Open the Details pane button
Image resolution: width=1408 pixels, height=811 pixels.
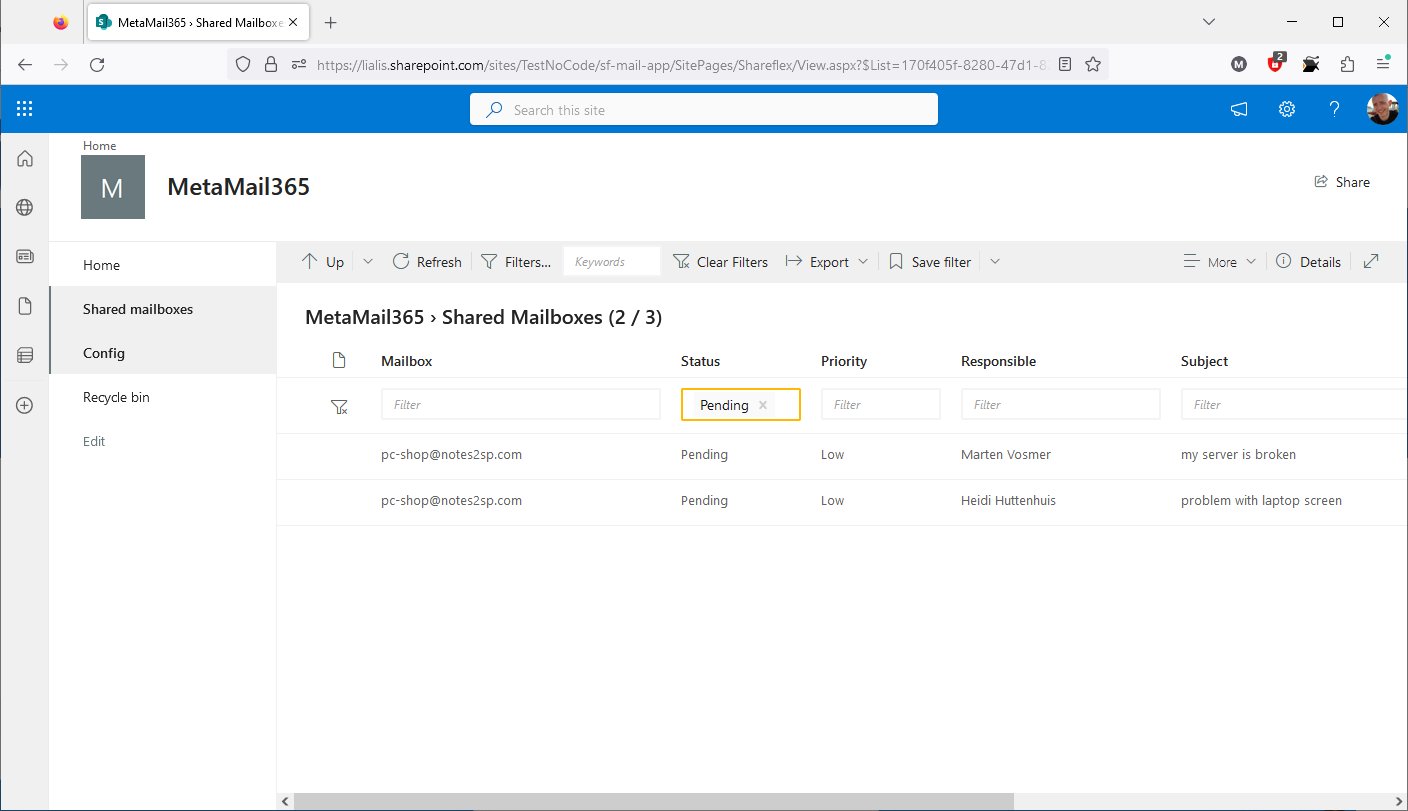click(x=1309, y=262)
